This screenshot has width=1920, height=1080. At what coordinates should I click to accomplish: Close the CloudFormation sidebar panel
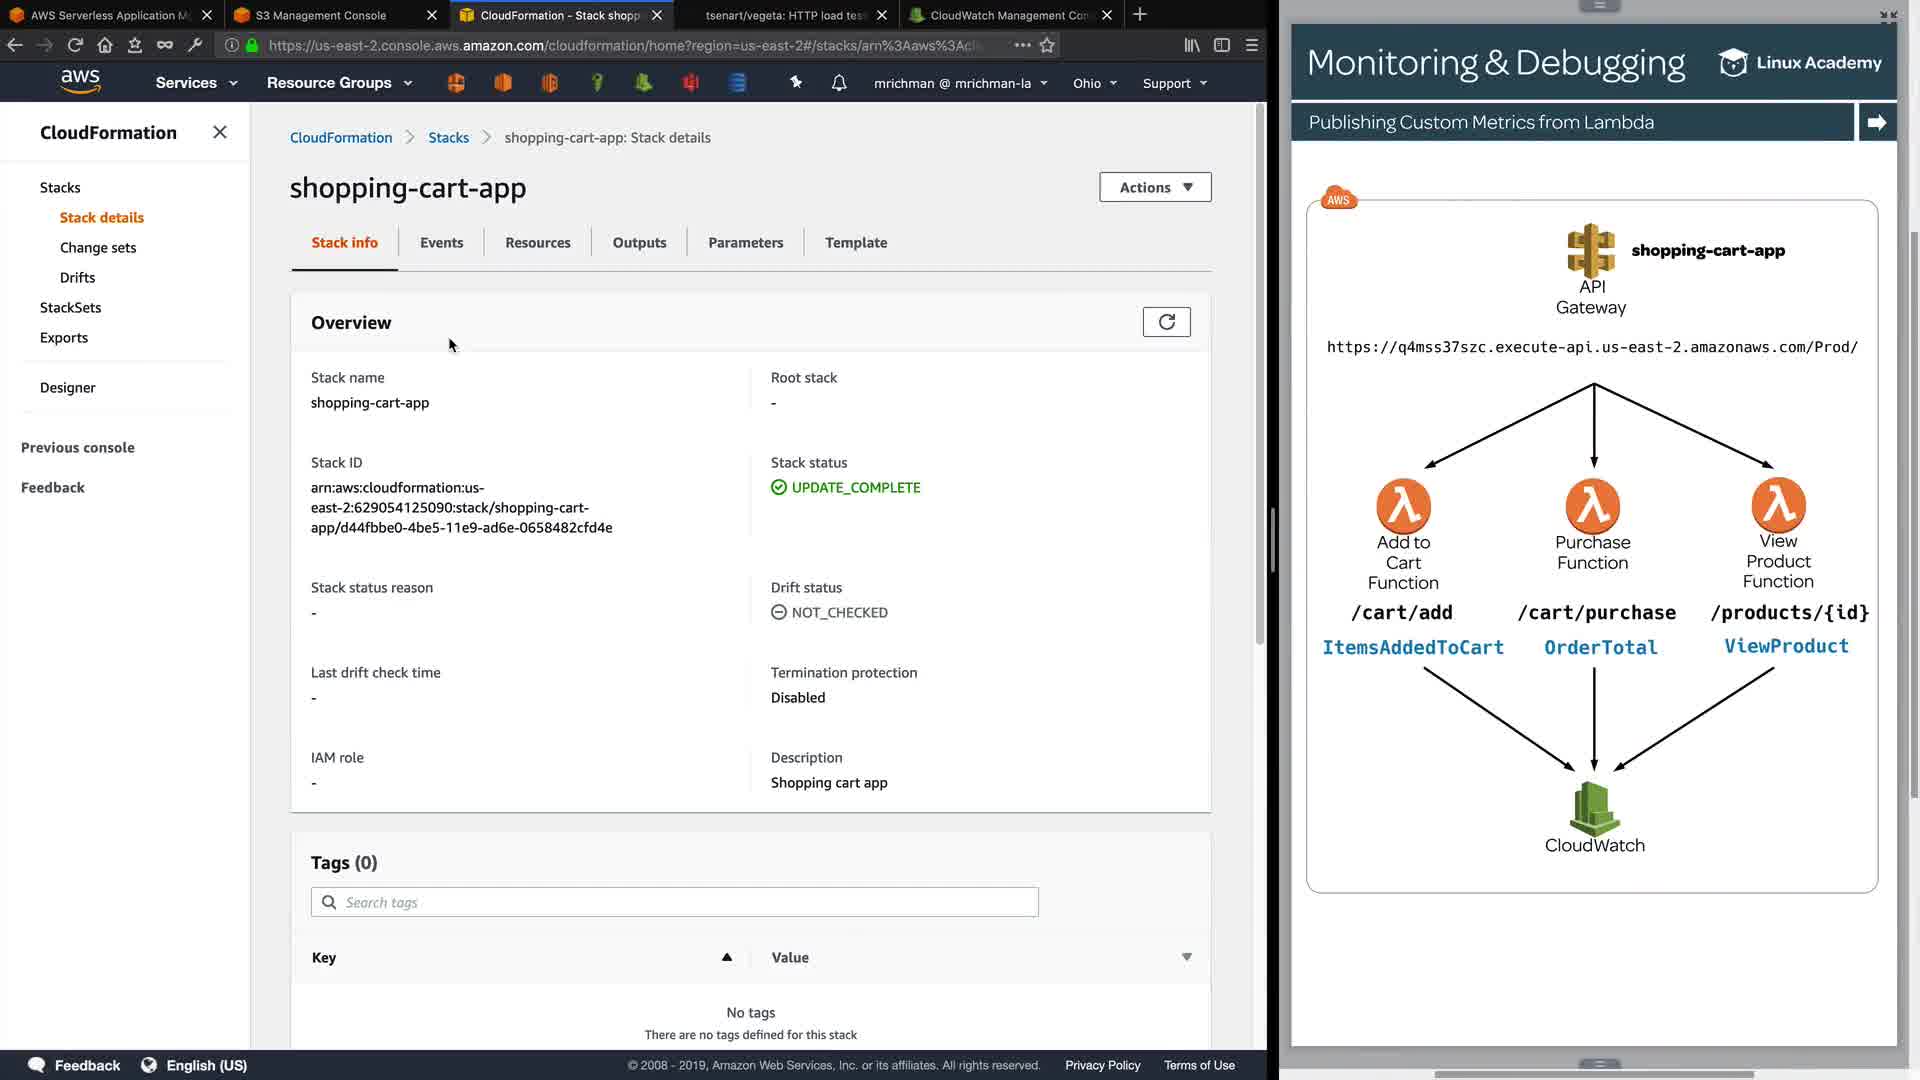pos(220,132)
